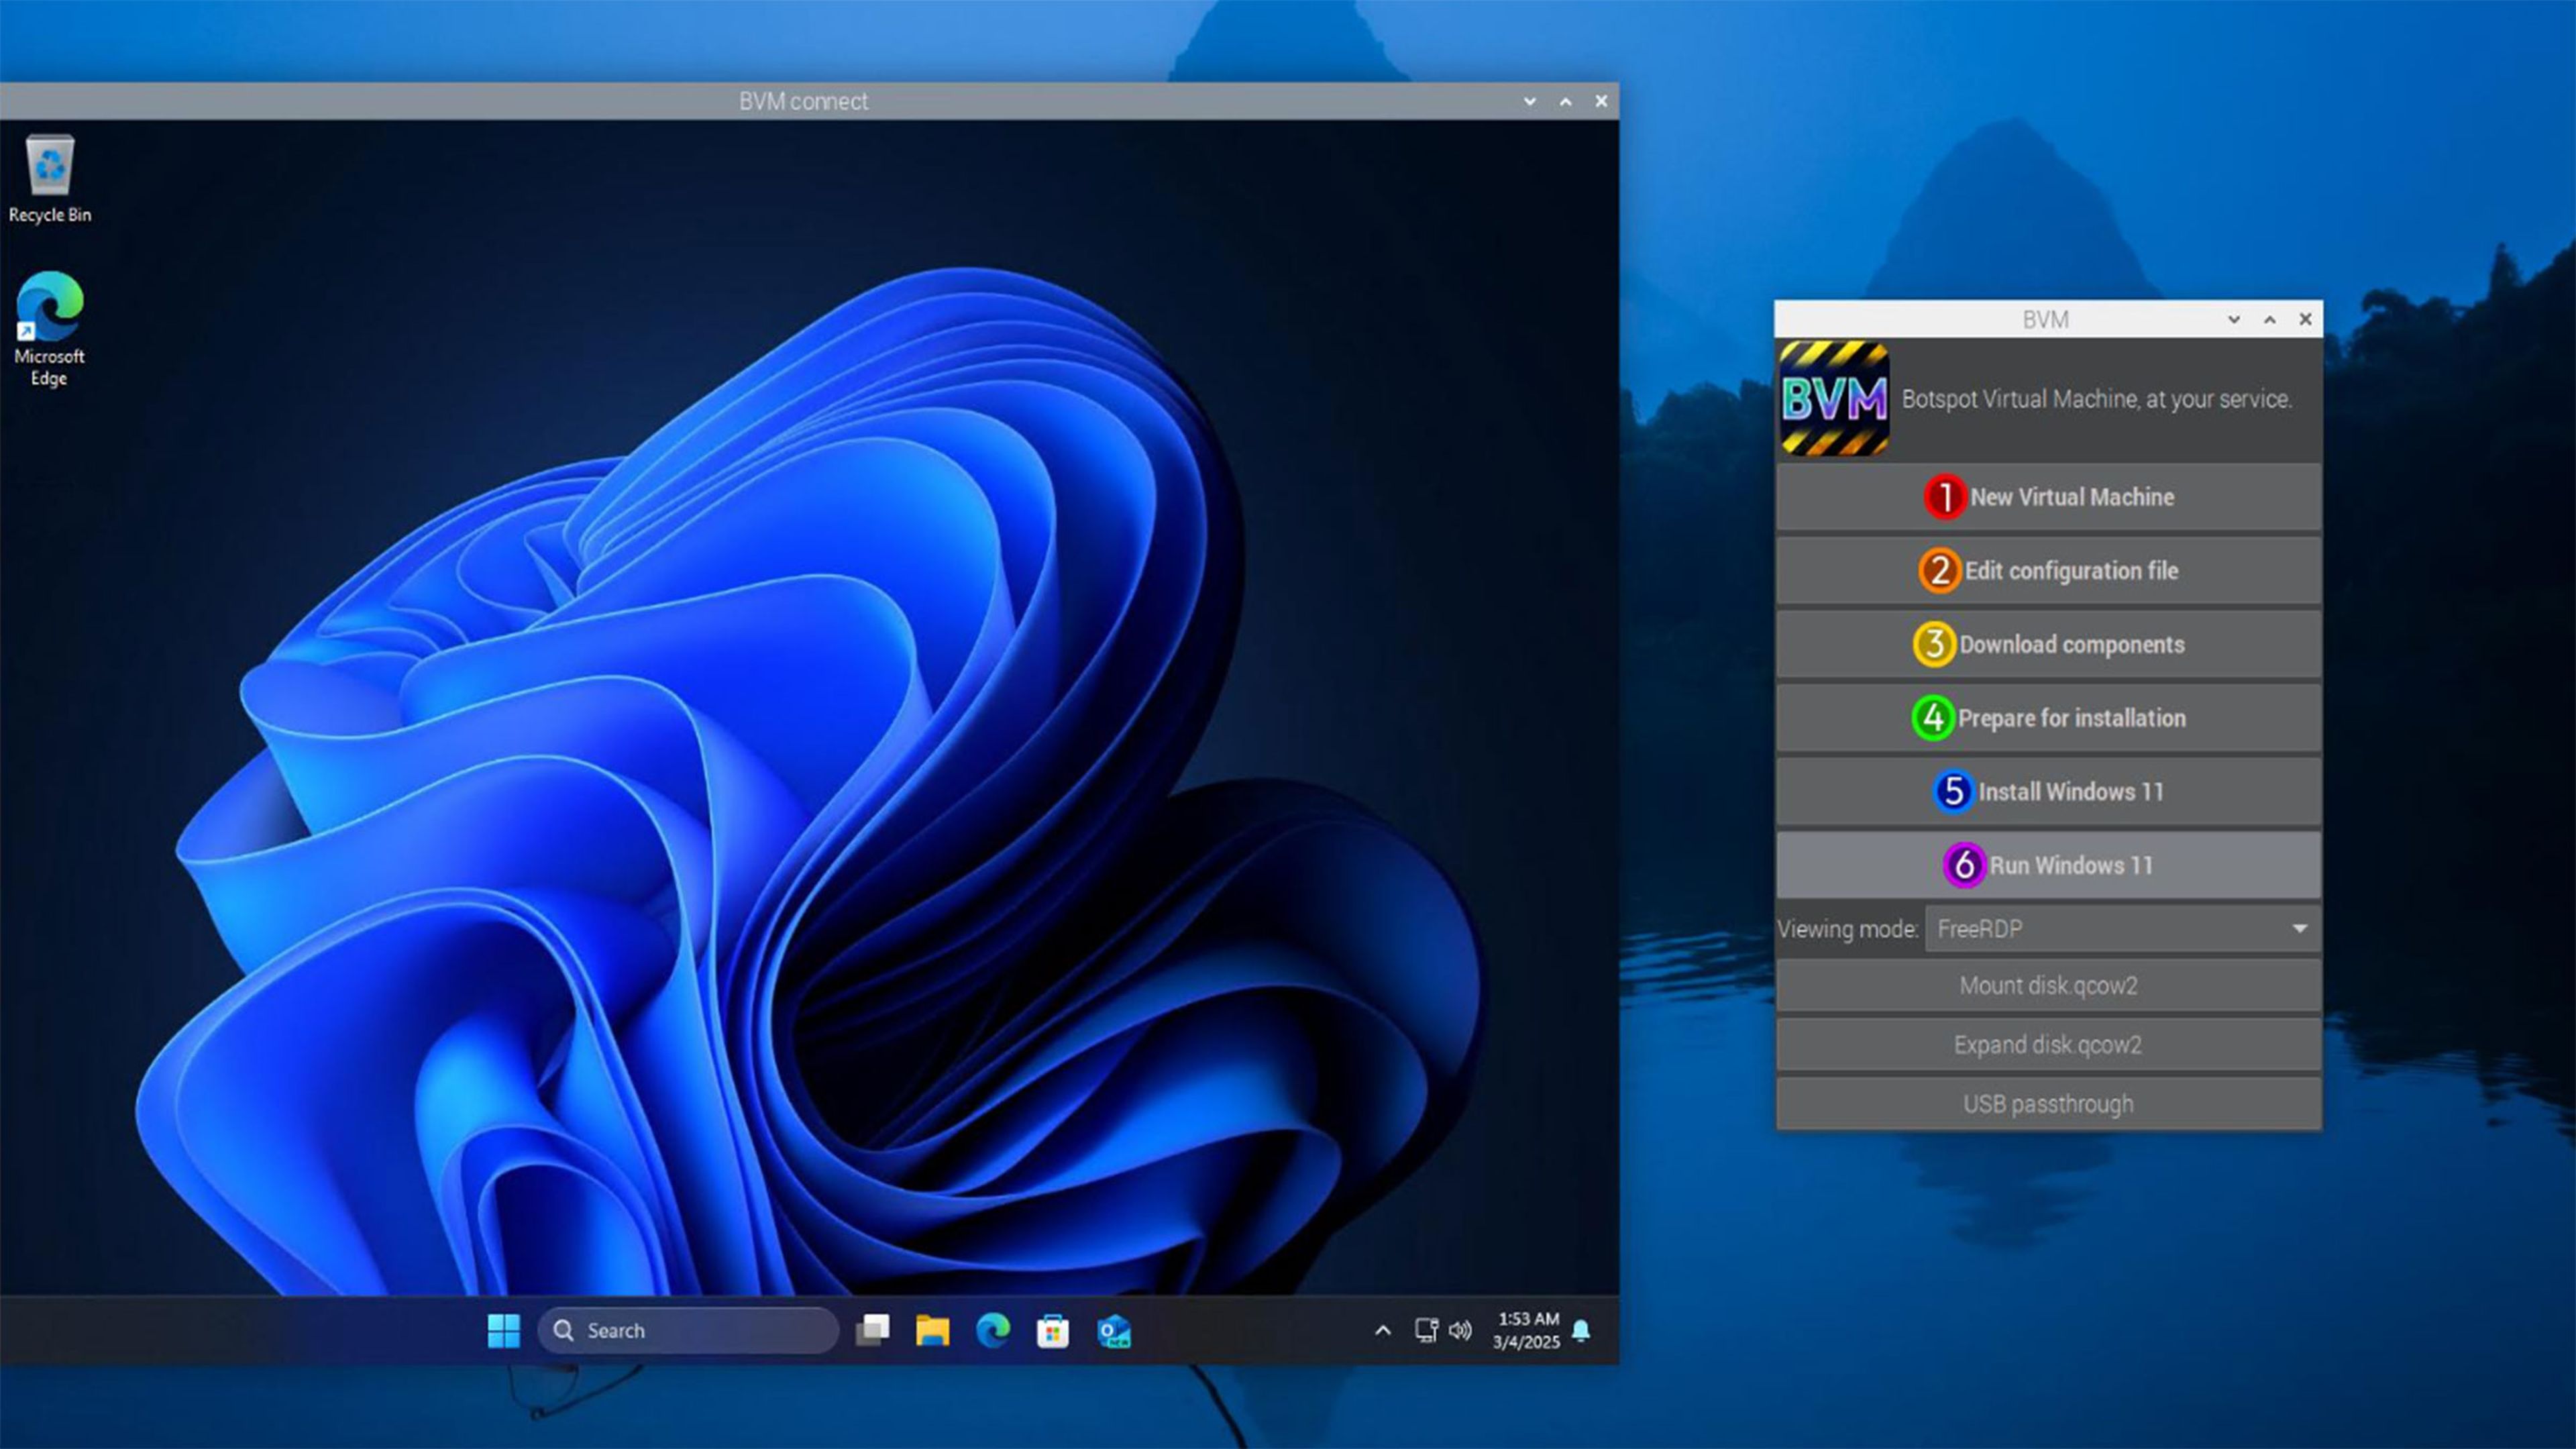The width and height of the screenshot is (2576, 1449).
Task: Click the New Virtual Machine button
Action: (x=2048, y=497)
